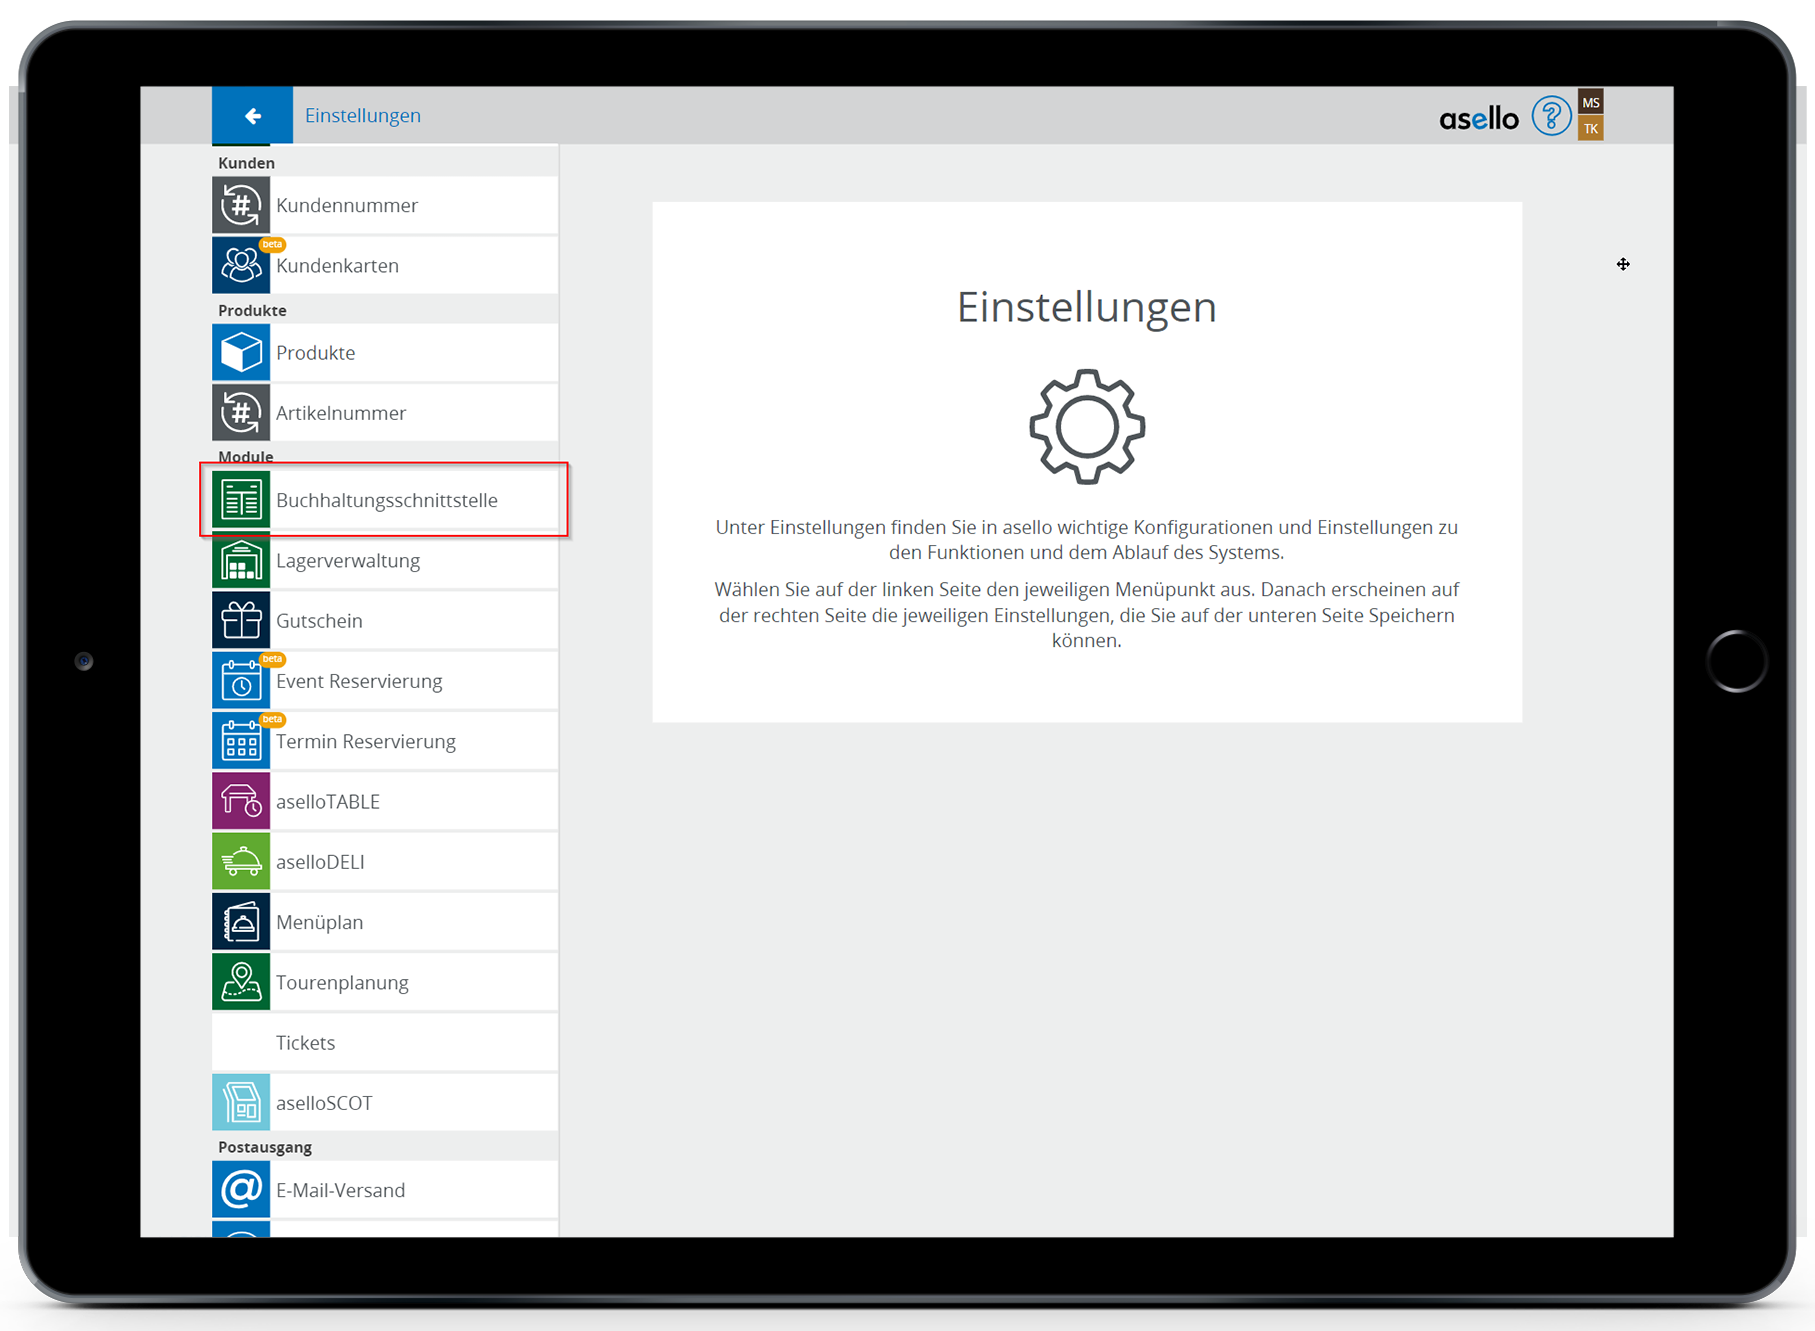Select the Produkte box icon
Screen dimensions: 1815x1331
coord(241,353)
